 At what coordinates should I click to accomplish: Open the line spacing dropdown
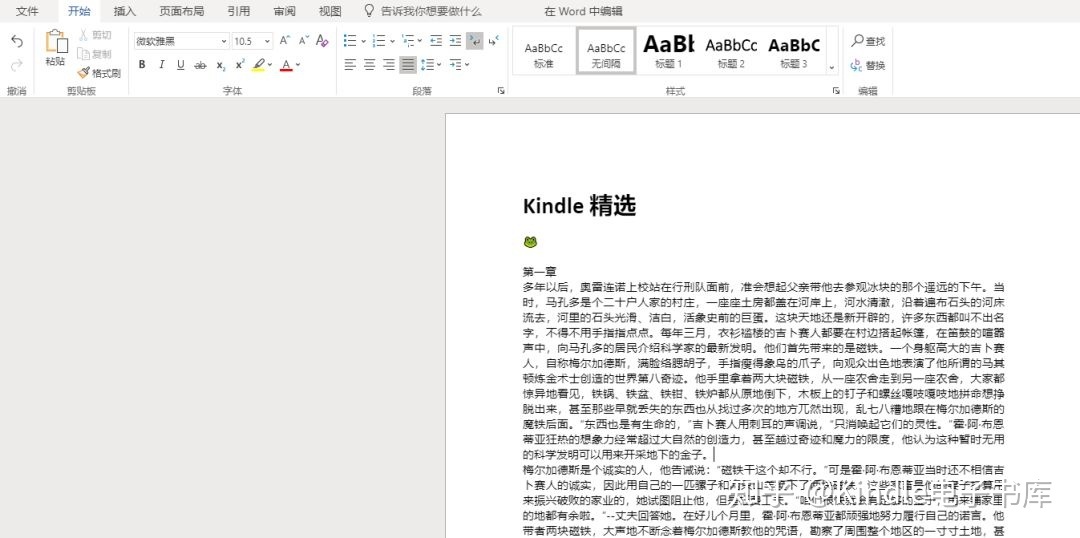pyautogui.click(x=430, y=65)
